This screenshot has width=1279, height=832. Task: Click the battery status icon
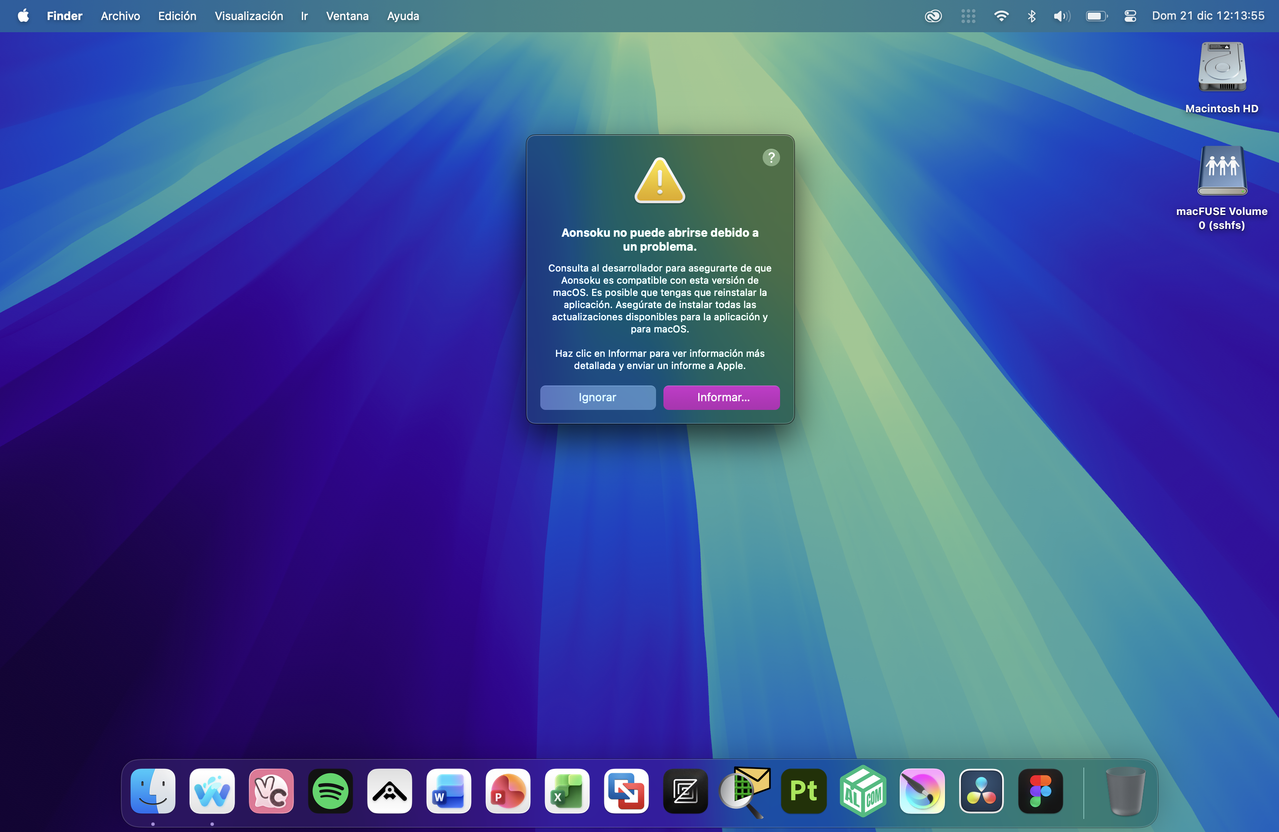1097,16
